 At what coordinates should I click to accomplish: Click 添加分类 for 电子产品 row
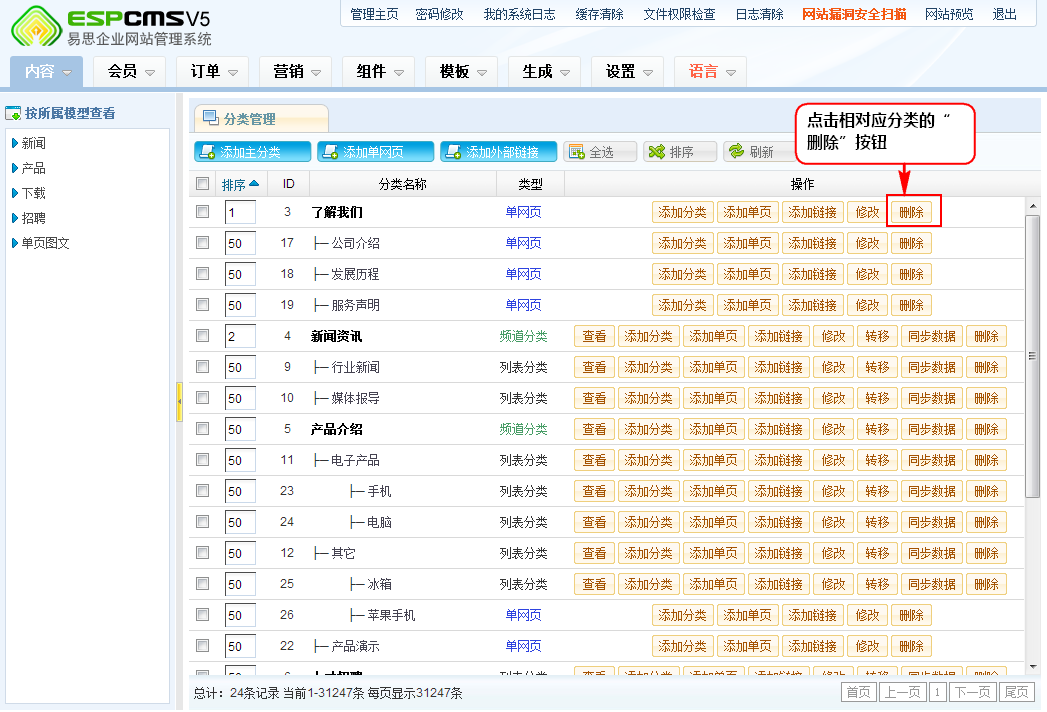pyautogui.click(x=648, y=460)
